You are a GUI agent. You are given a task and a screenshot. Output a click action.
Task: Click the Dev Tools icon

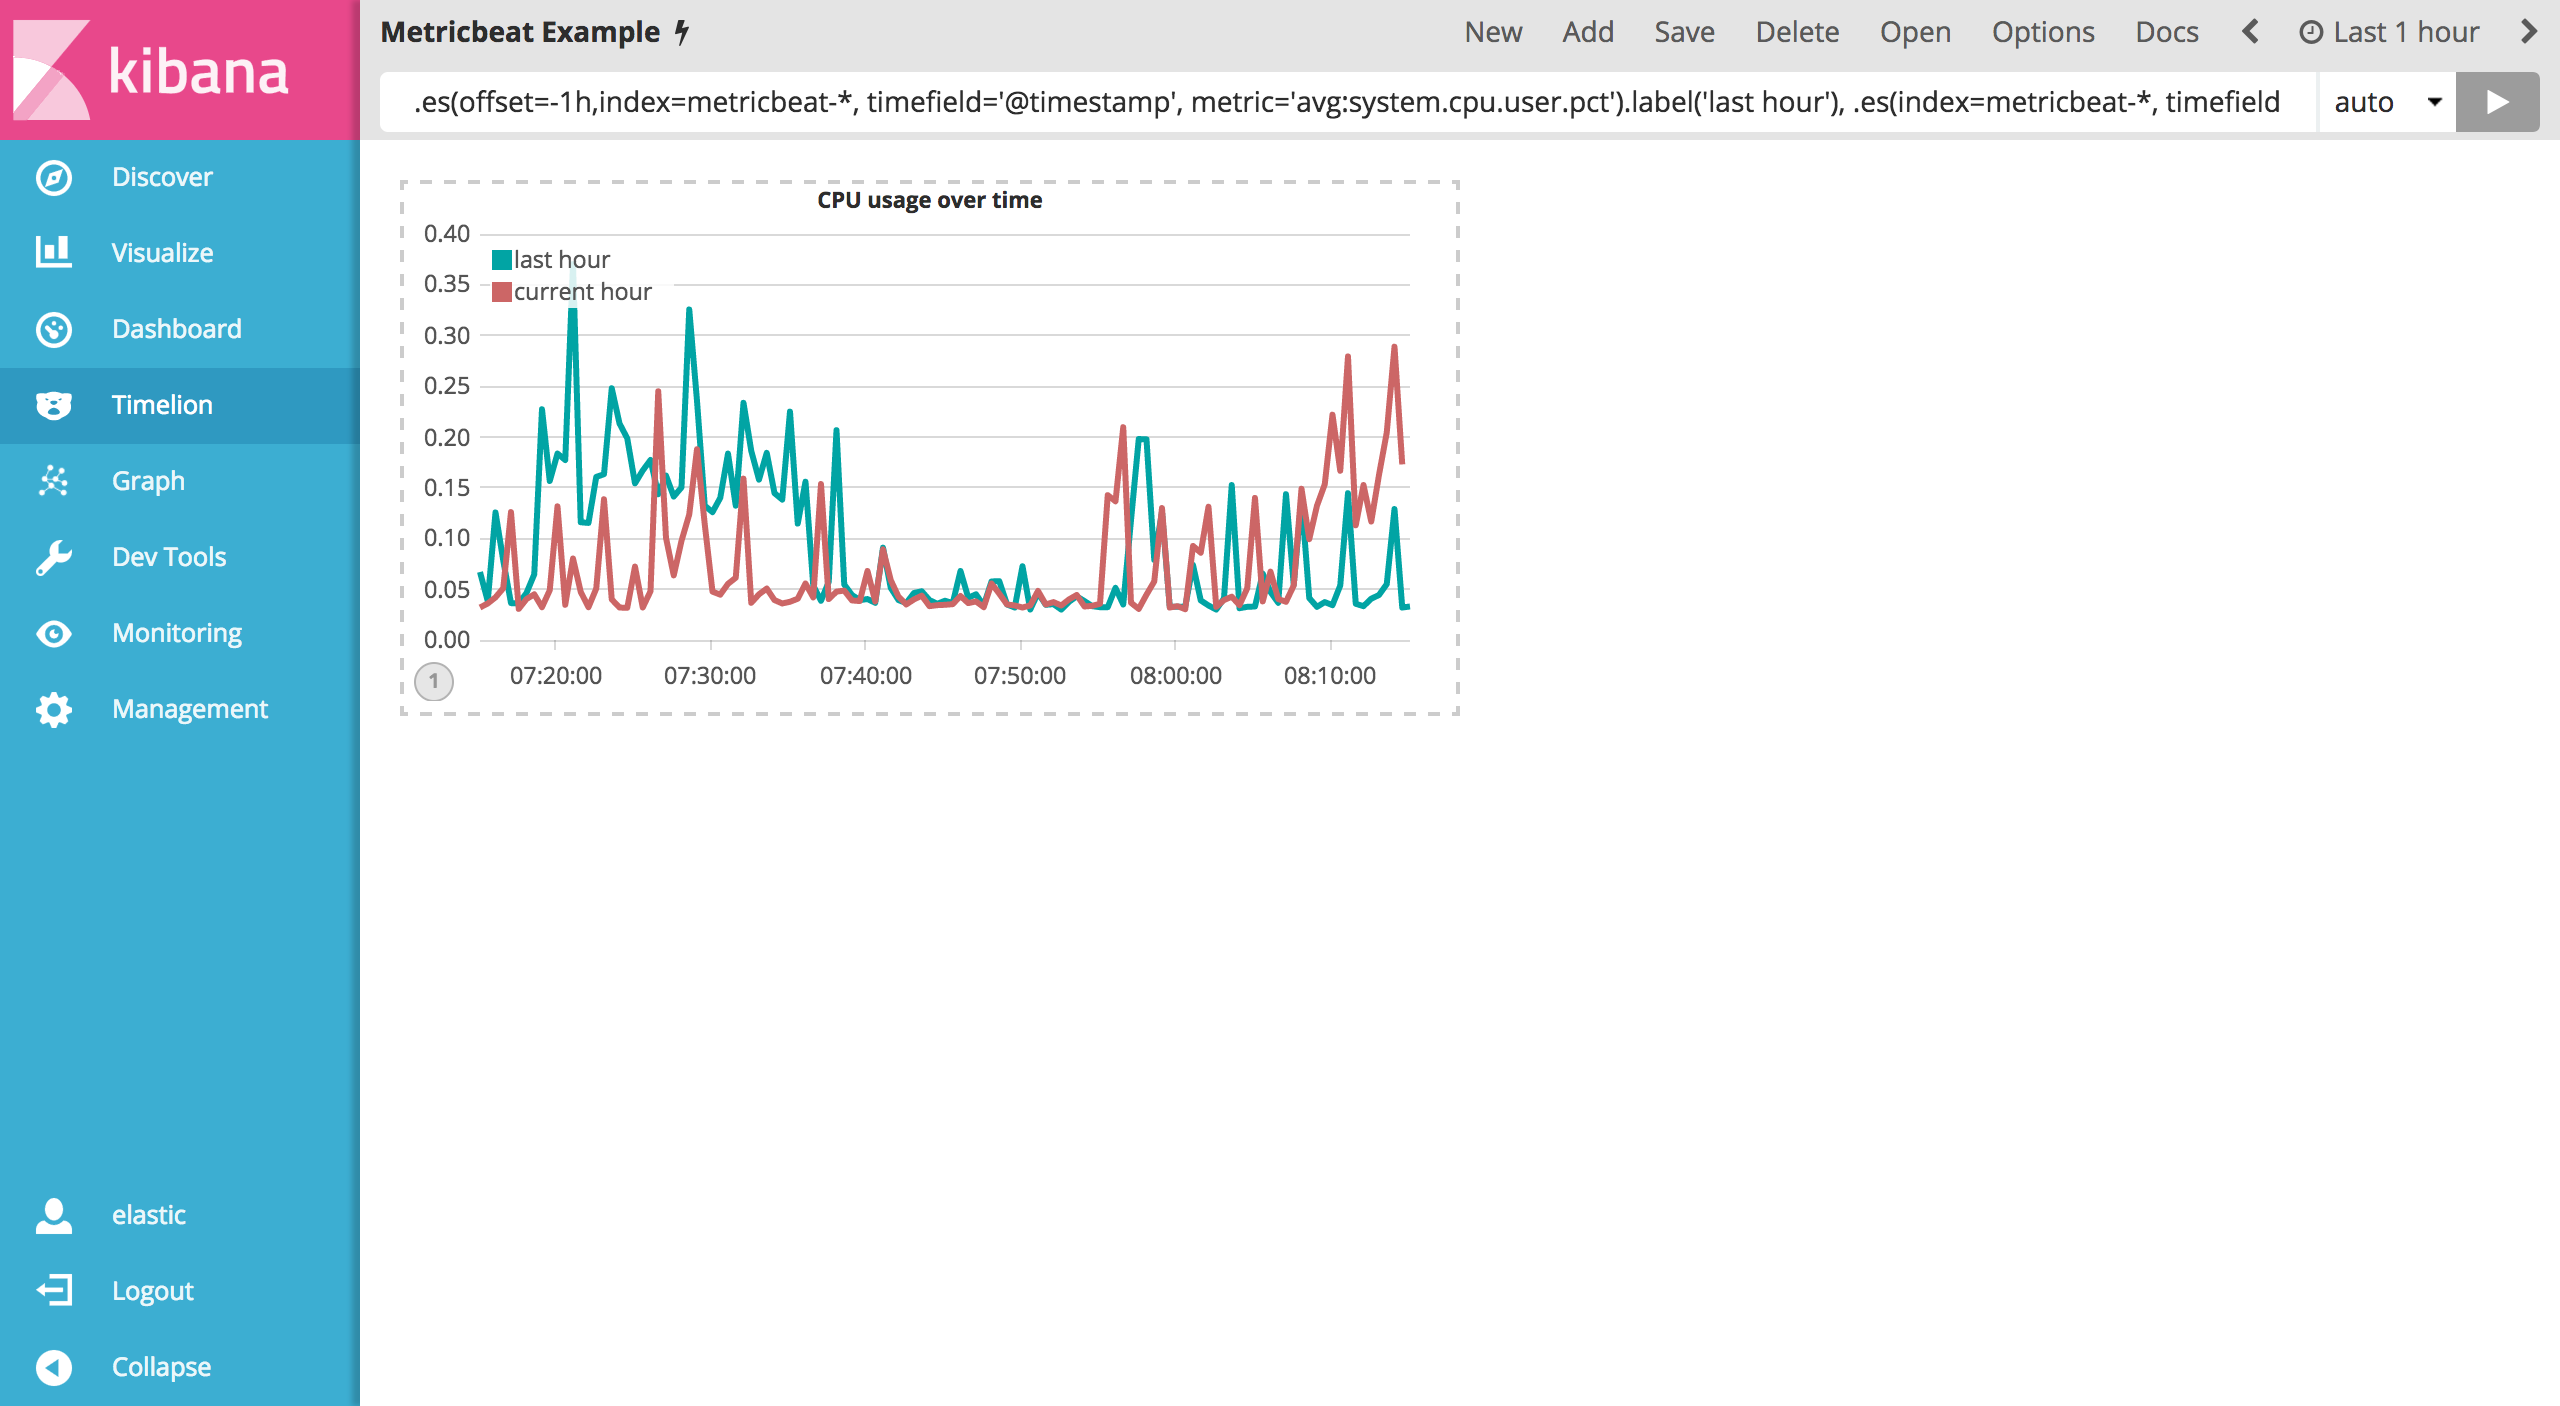[x=50, y=556]
